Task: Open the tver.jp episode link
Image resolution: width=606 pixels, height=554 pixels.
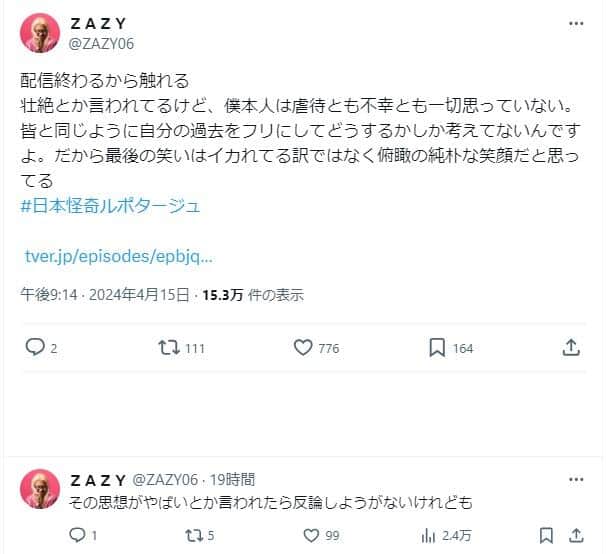Action: (x=118, y=256)
